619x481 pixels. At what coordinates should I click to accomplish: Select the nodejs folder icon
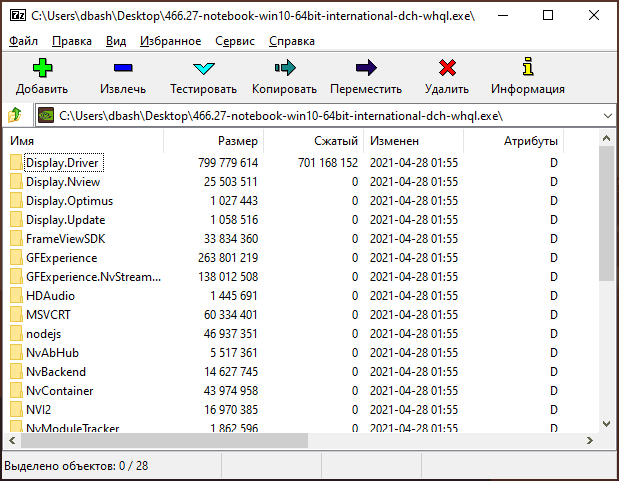coord(16,334)
